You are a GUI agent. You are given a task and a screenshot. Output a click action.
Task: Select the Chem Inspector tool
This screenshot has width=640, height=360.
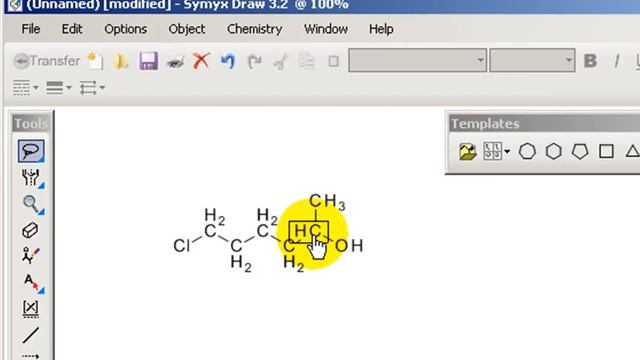coord(32,178)
